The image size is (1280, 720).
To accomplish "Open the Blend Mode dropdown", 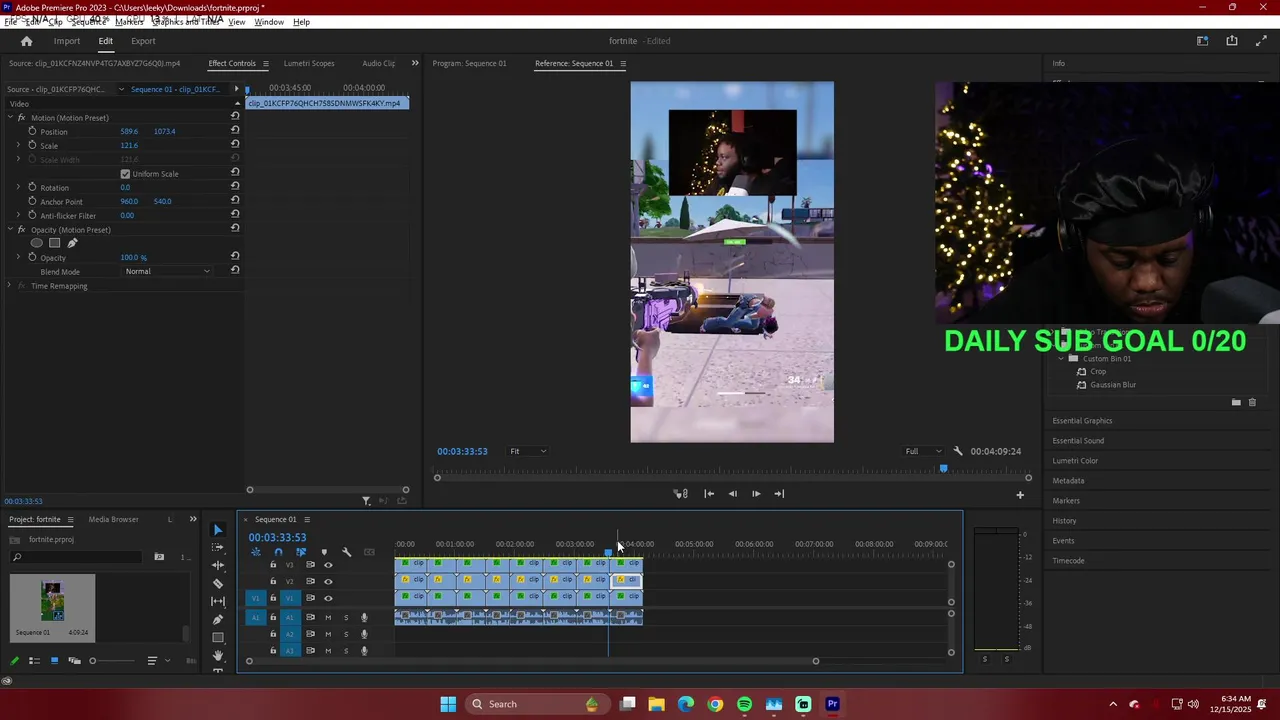I will 167,271.
